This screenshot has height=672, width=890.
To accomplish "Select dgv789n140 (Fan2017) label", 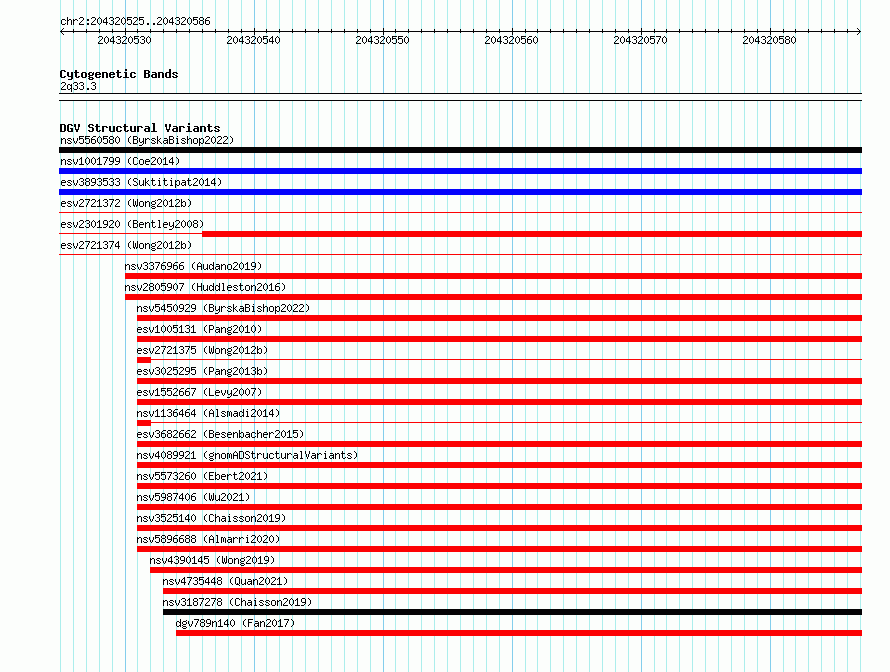I will 236,623.
